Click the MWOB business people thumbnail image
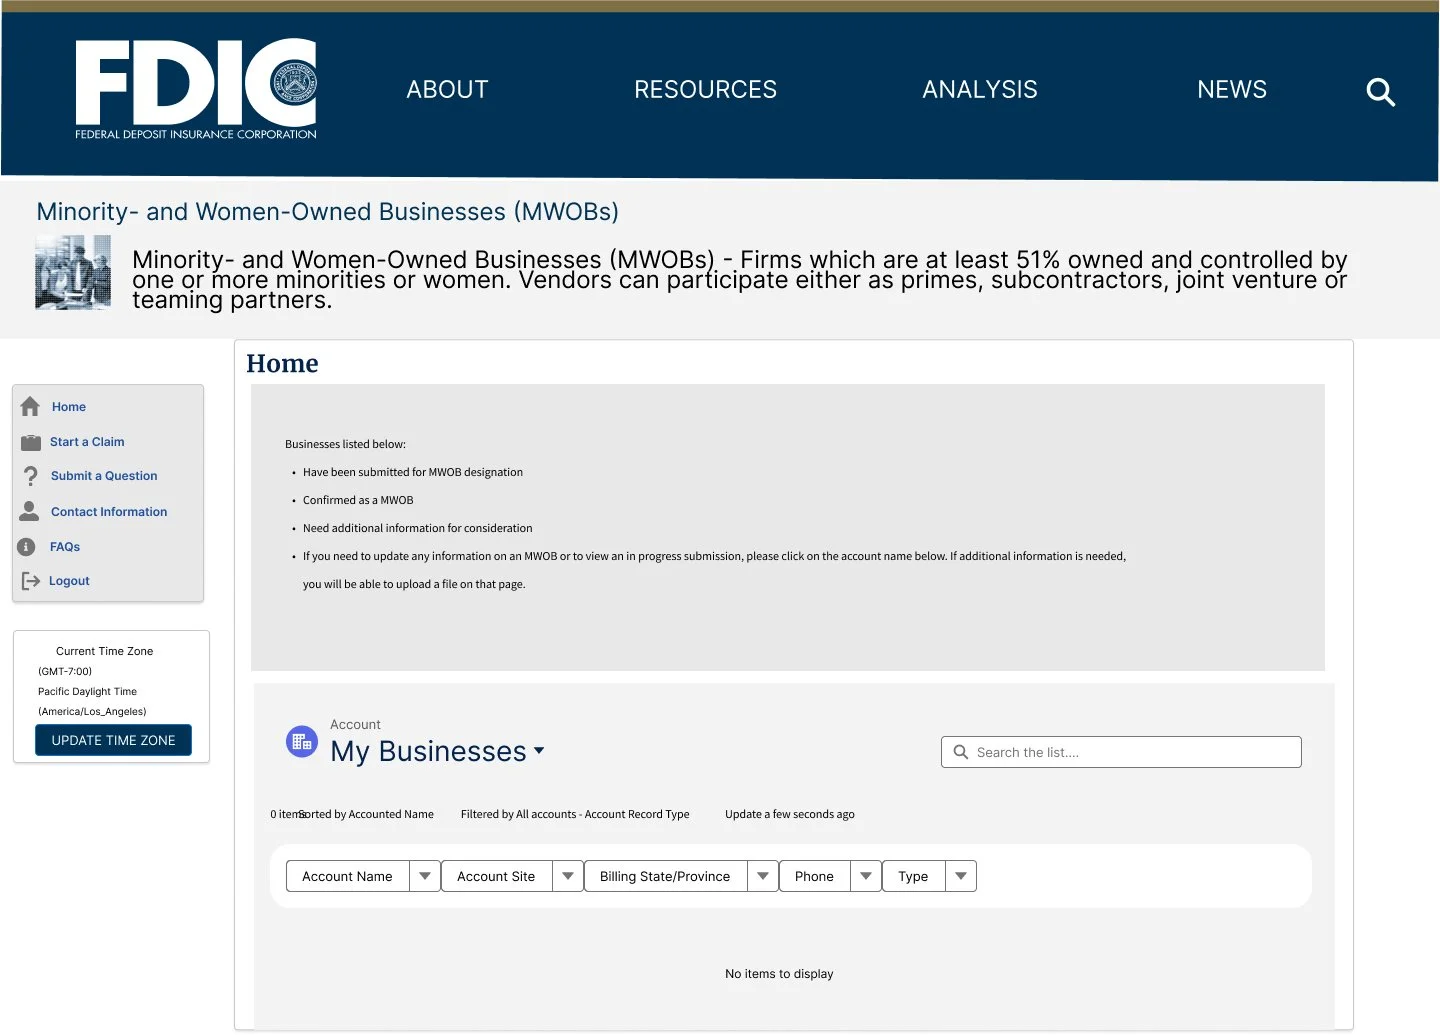The image size is (1440, 1035). tap(73, 272)
